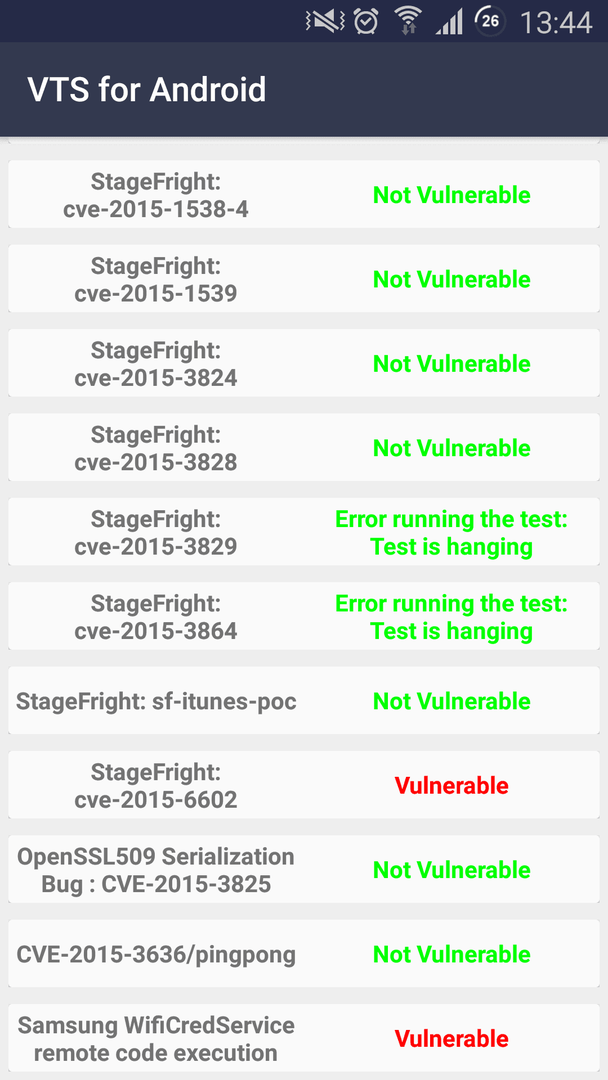The width and height of the screenshot is (608, 1080).
Task: Tap the muted vibrate icon in status bar
Action: tap(324, 22)
